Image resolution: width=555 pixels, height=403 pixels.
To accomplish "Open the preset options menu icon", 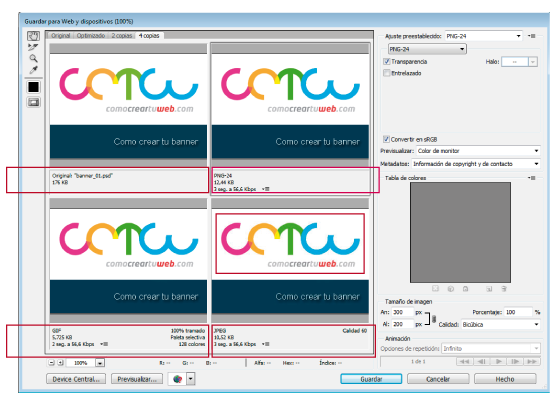I will pos(532,36).
